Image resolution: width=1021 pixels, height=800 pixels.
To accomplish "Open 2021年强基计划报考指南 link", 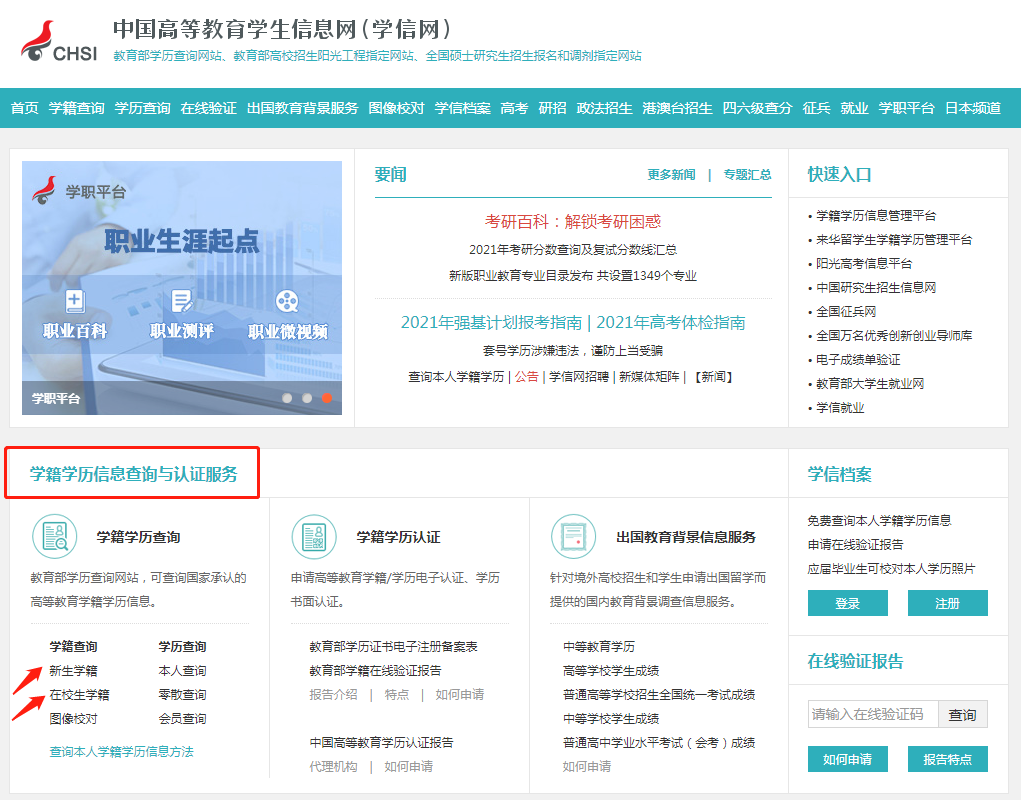I will pos(491,322).
